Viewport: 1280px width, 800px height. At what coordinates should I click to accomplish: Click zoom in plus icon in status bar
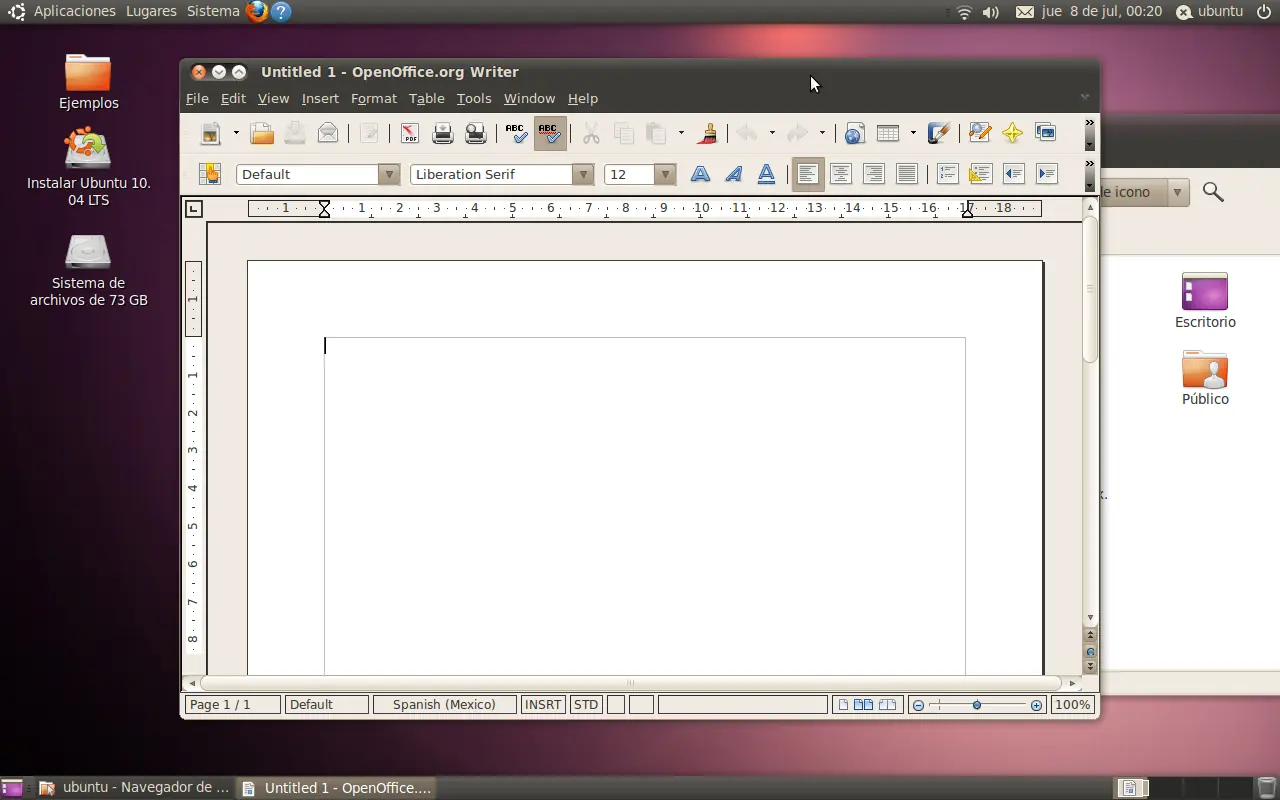(x=1036, y=705)
